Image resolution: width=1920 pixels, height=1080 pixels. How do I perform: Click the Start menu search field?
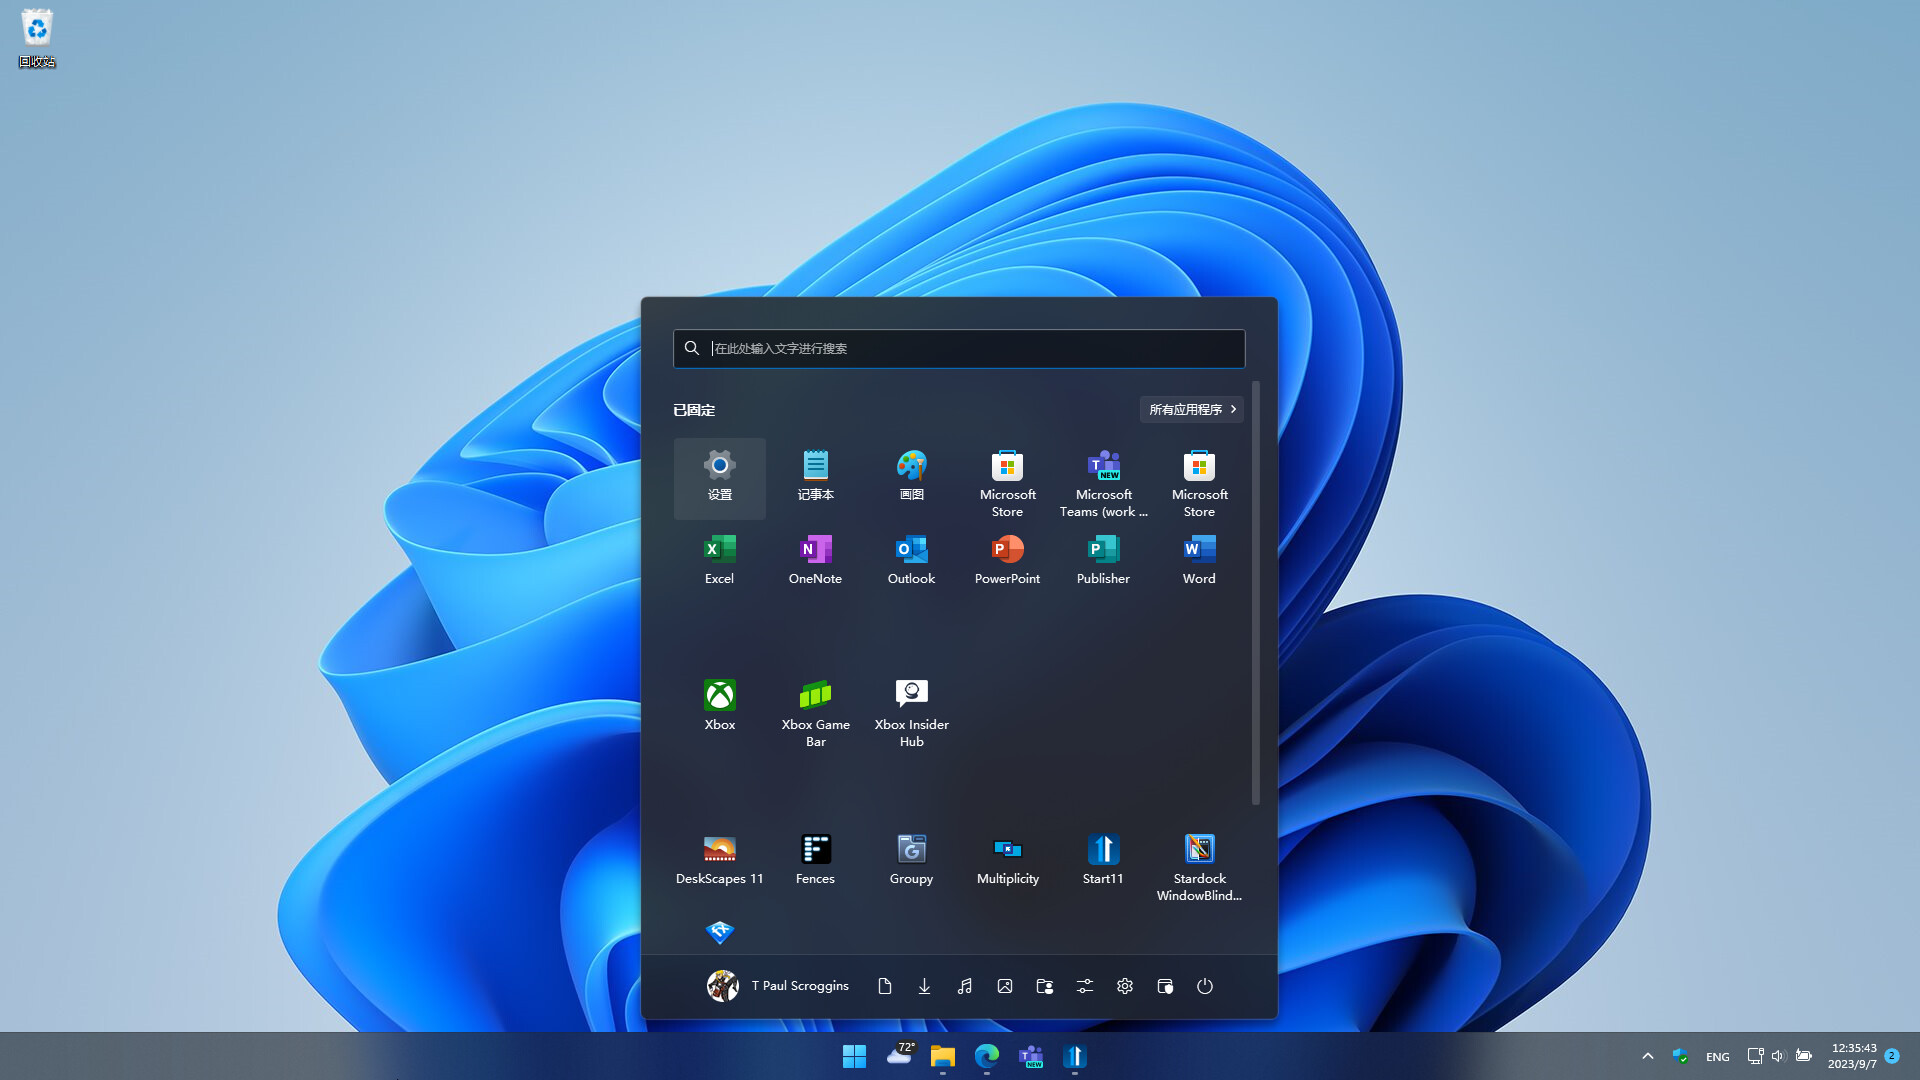click(x=958, y=348)
